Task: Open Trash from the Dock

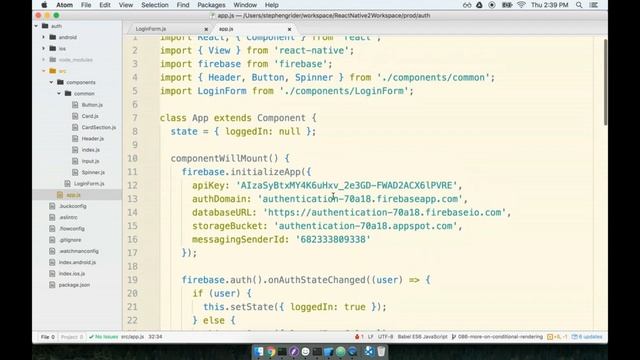Action: [381, 351]
